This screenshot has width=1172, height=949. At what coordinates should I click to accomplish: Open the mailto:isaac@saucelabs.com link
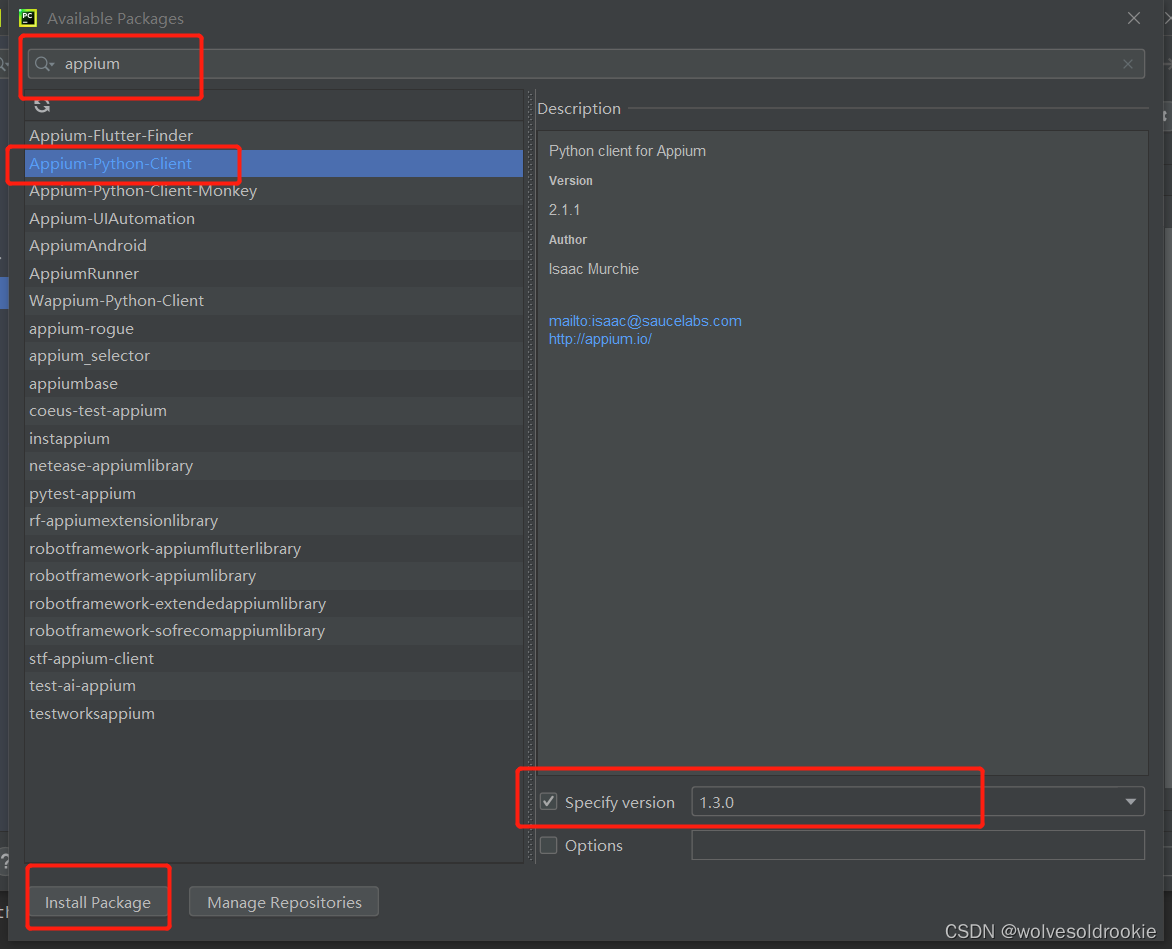[x=645, y=321]
